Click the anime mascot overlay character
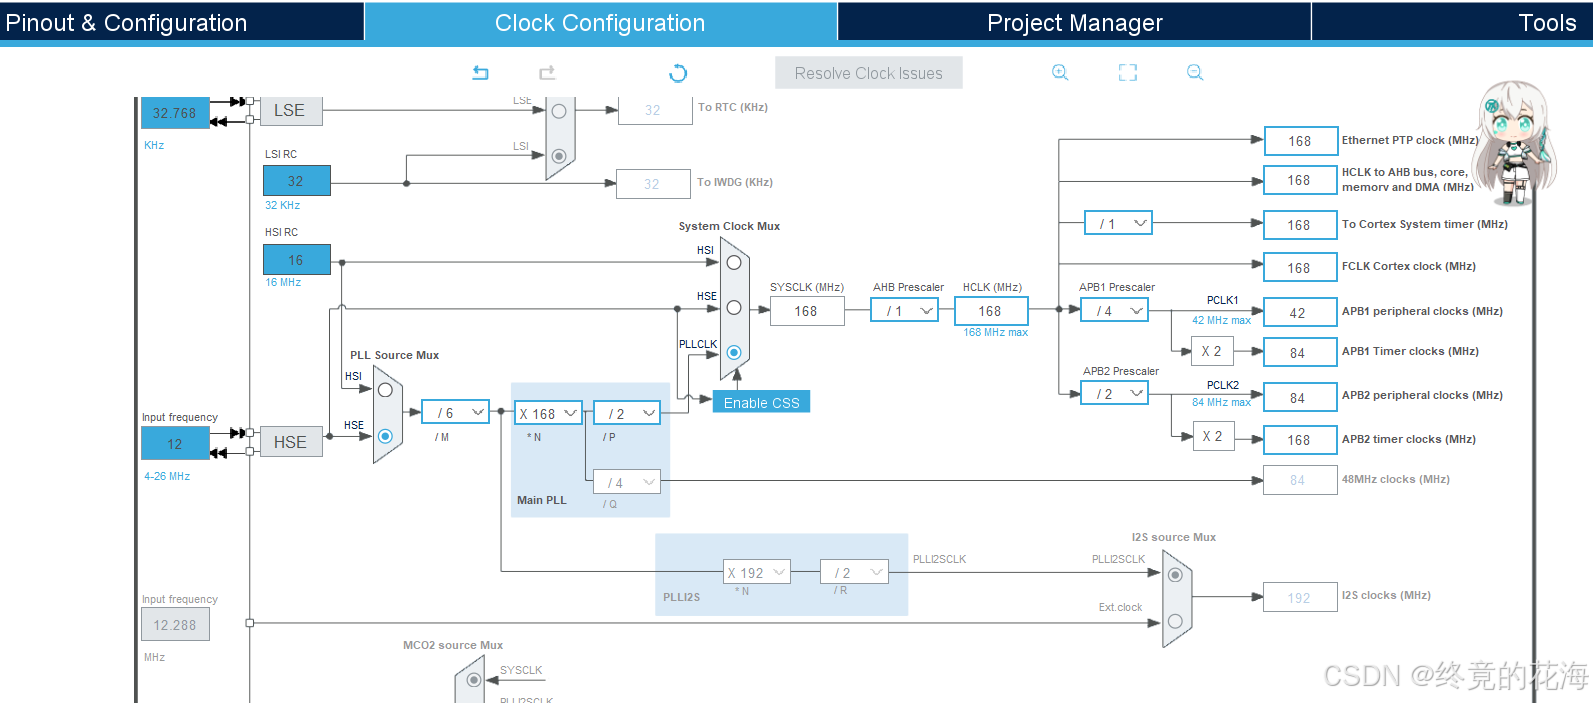Image resolution: width=1593 pixels, height=703 pixels. (1517, 143)
